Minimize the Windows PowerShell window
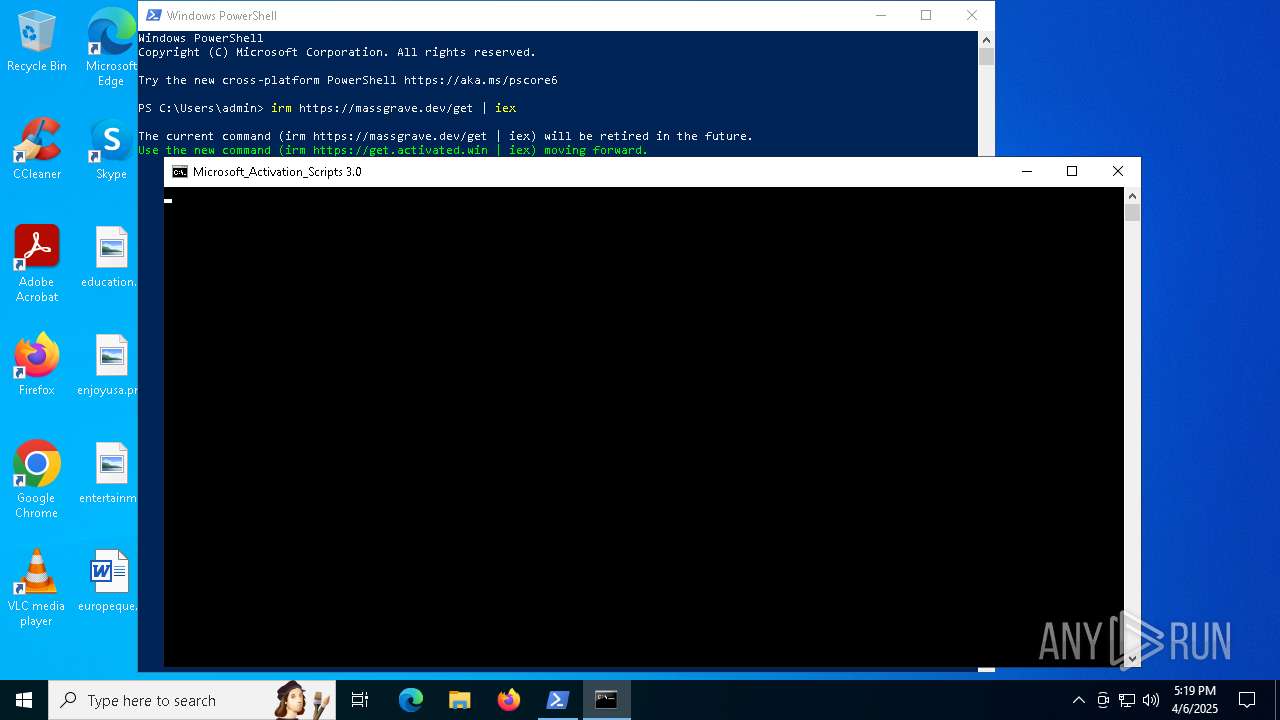 881,15
